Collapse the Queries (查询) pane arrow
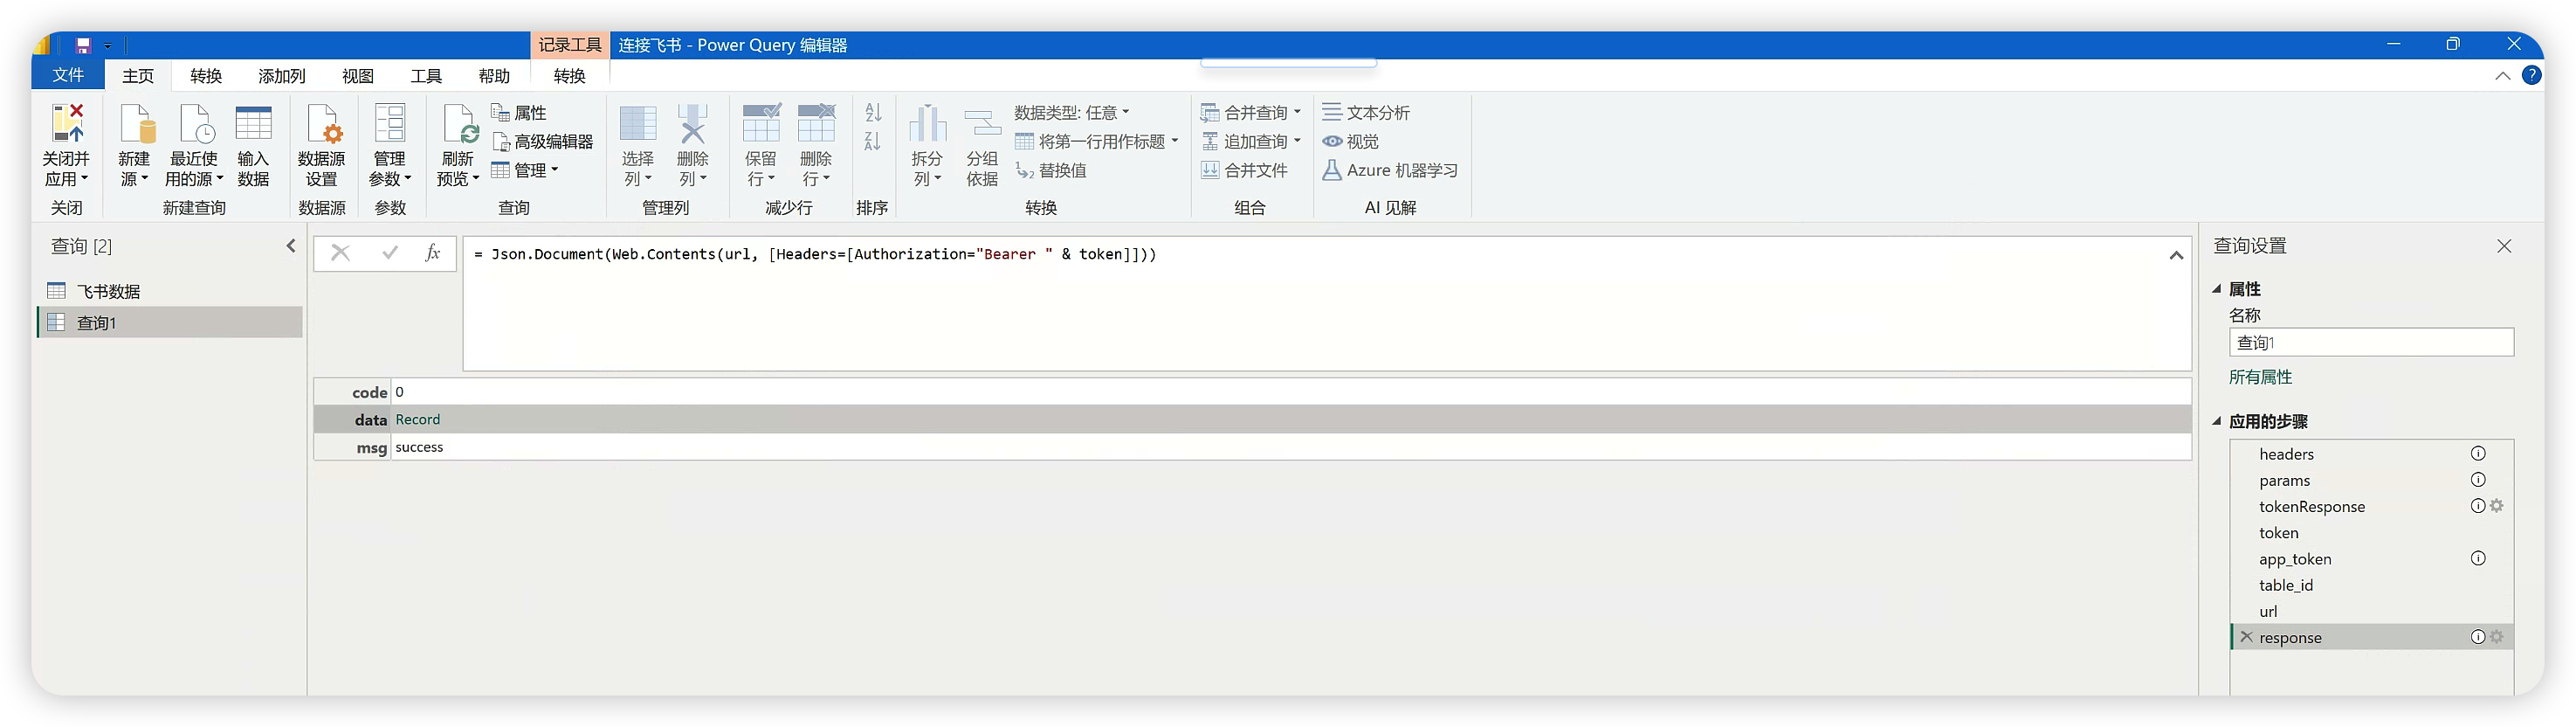 [291, 245]
